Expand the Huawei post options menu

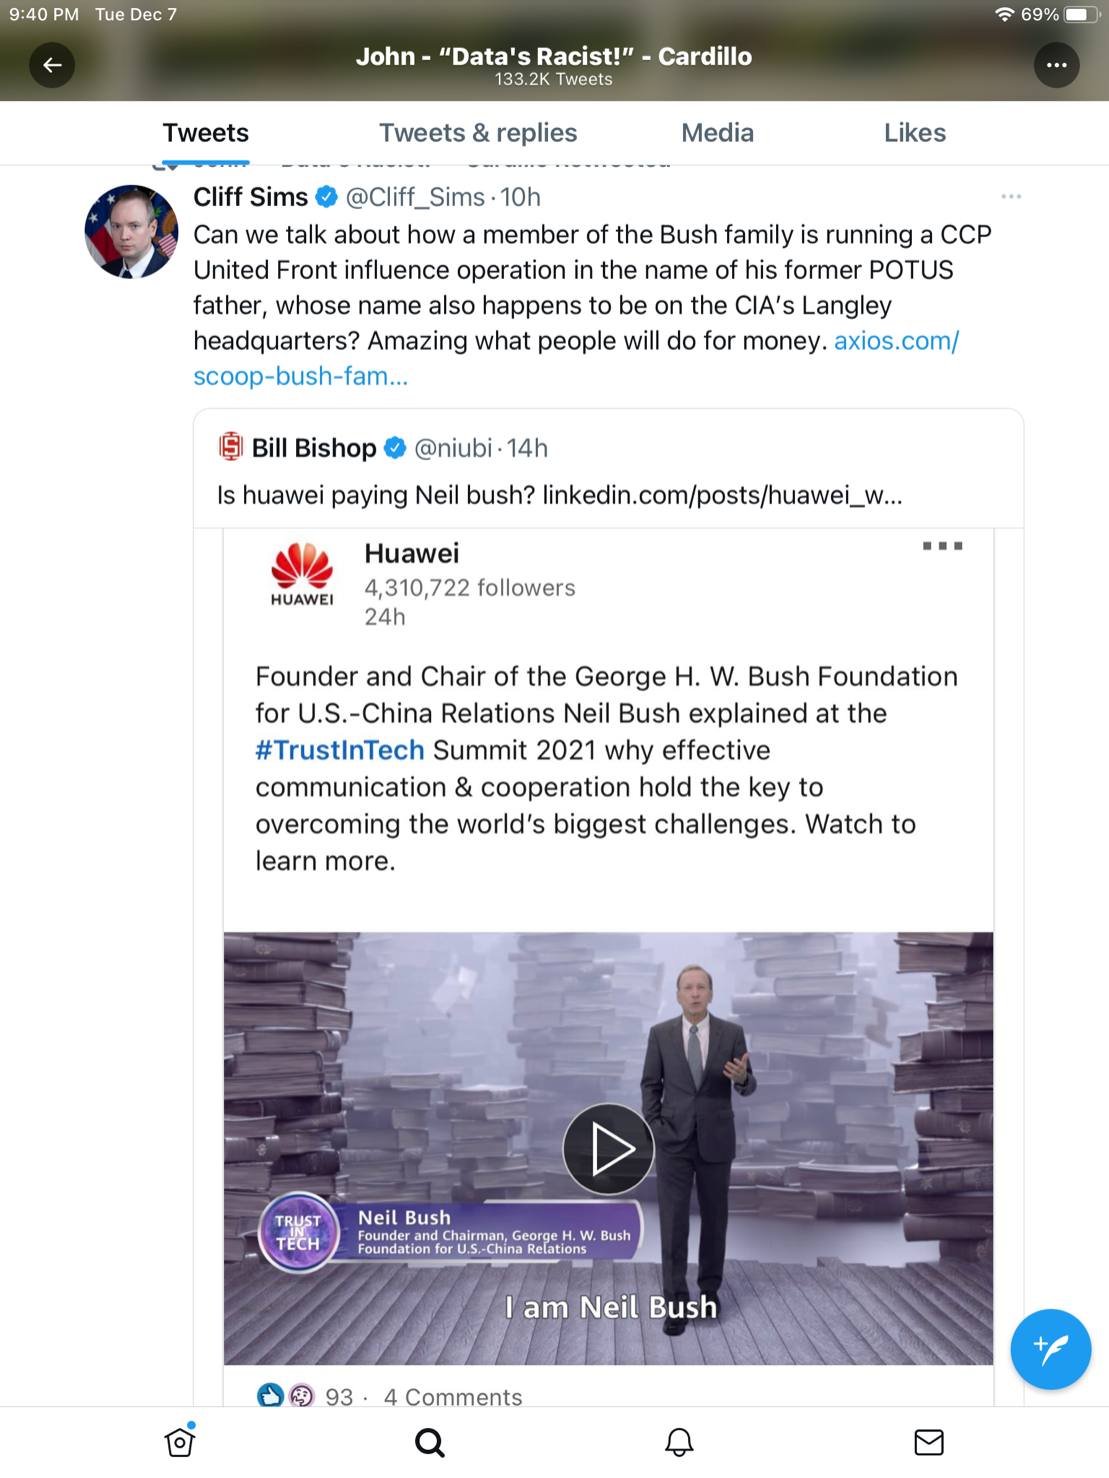942,546
